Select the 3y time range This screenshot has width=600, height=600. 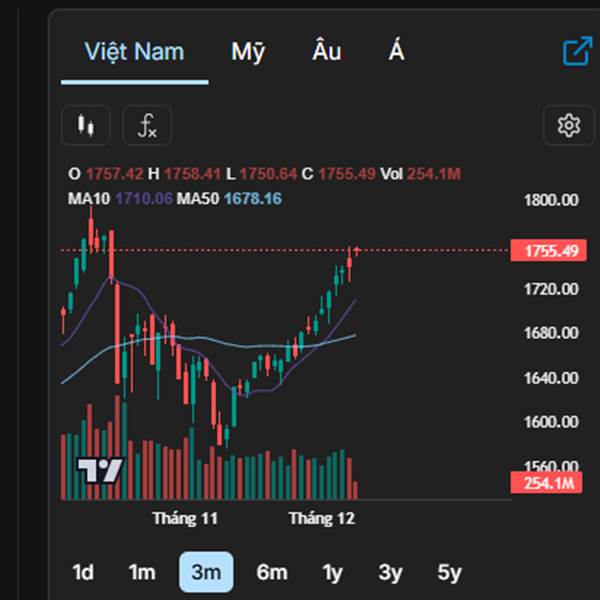point(390,572)
